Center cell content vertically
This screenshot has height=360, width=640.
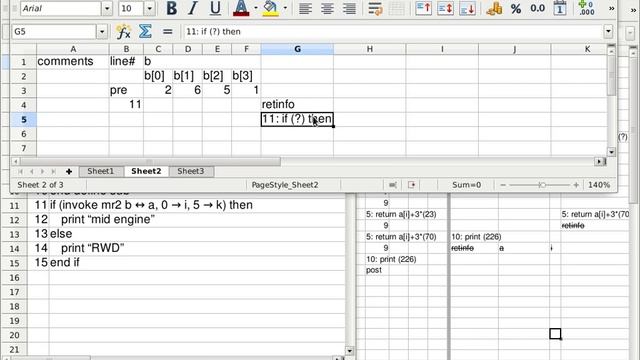click(445, 9)
